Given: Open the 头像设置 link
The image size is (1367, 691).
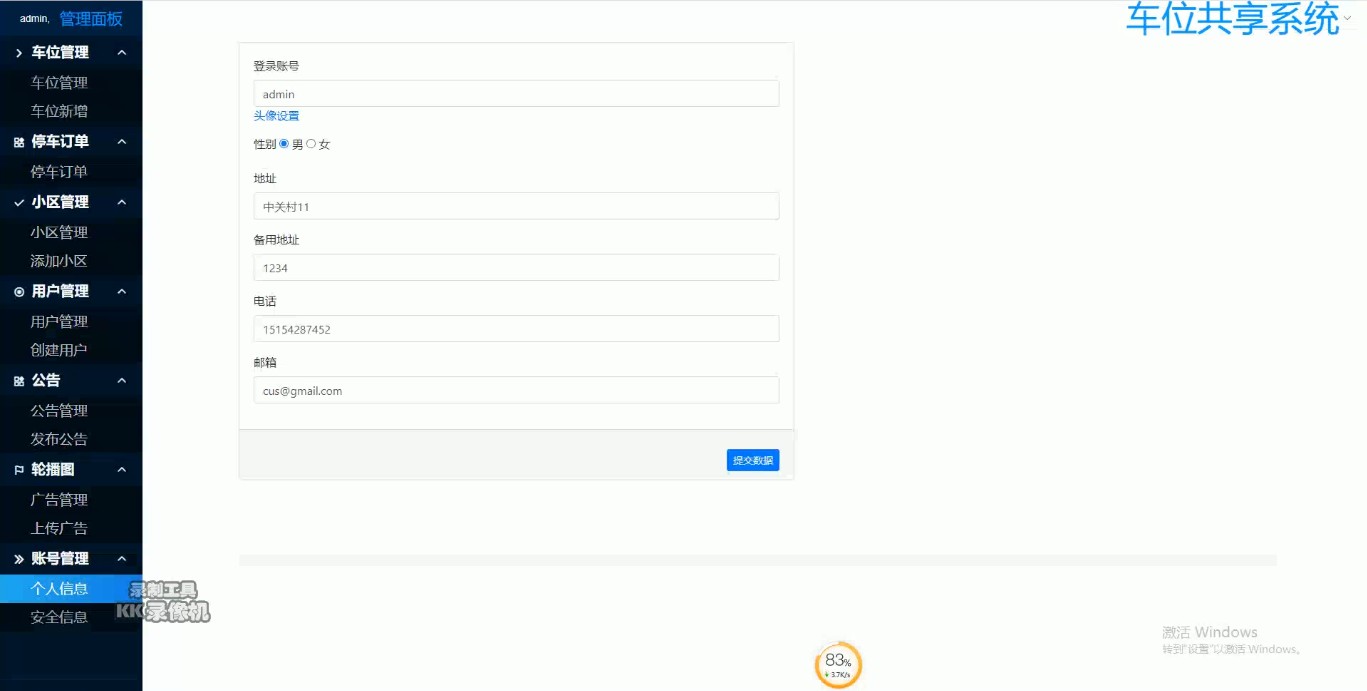Looking at the screenshot, I should (276, 116).
